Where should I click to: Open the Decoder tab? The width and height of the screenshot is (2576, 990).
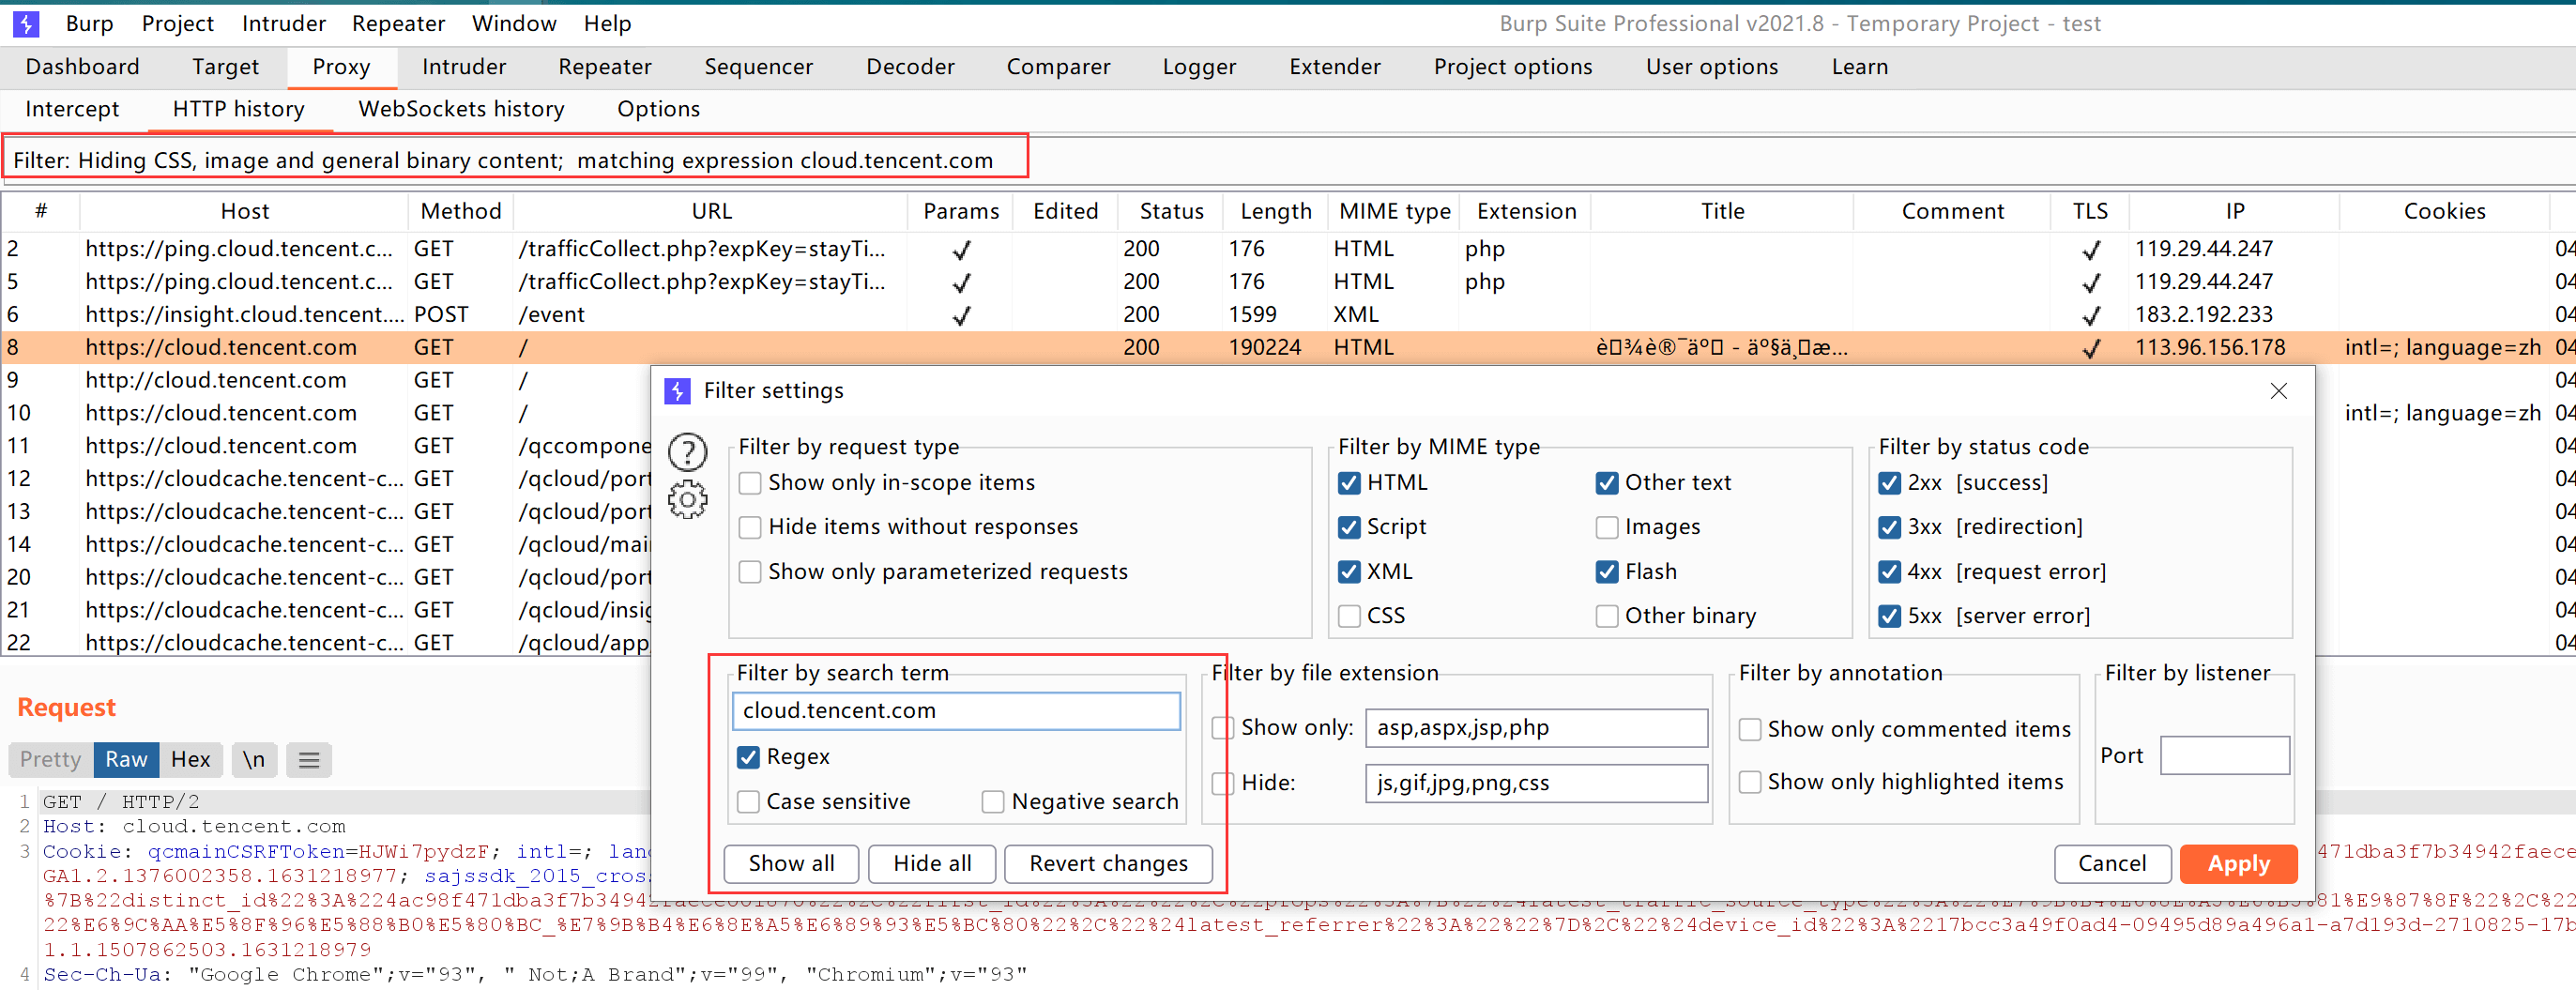pos(910,67)
